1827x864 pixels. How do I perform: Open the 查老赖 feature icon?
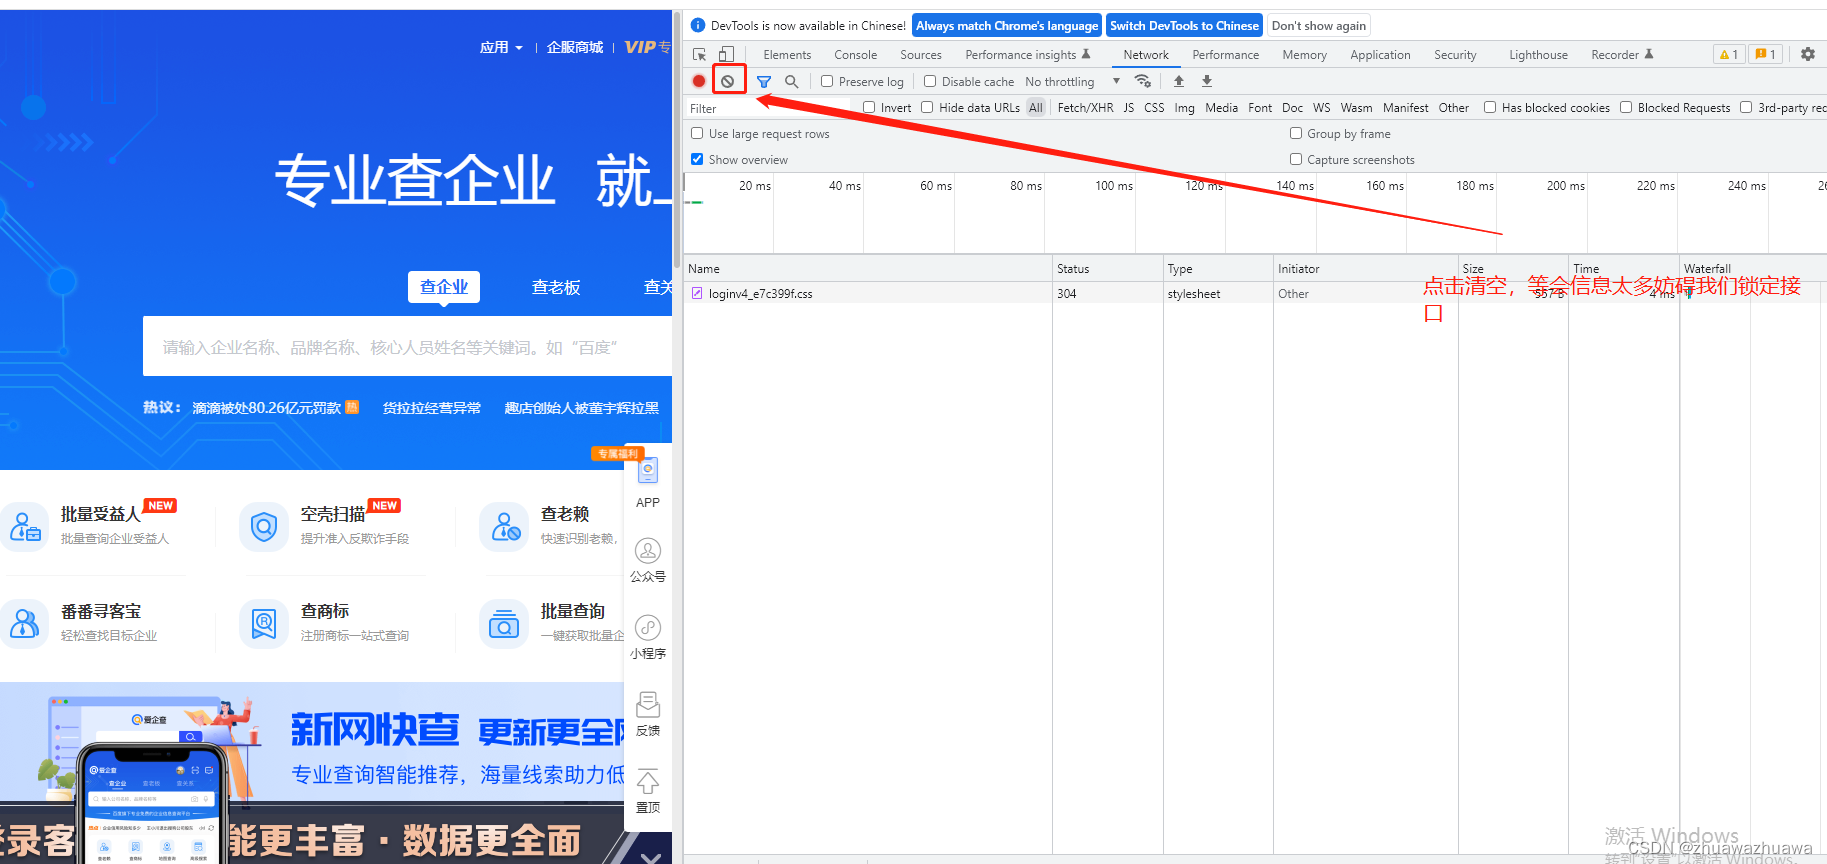point(504,526)
